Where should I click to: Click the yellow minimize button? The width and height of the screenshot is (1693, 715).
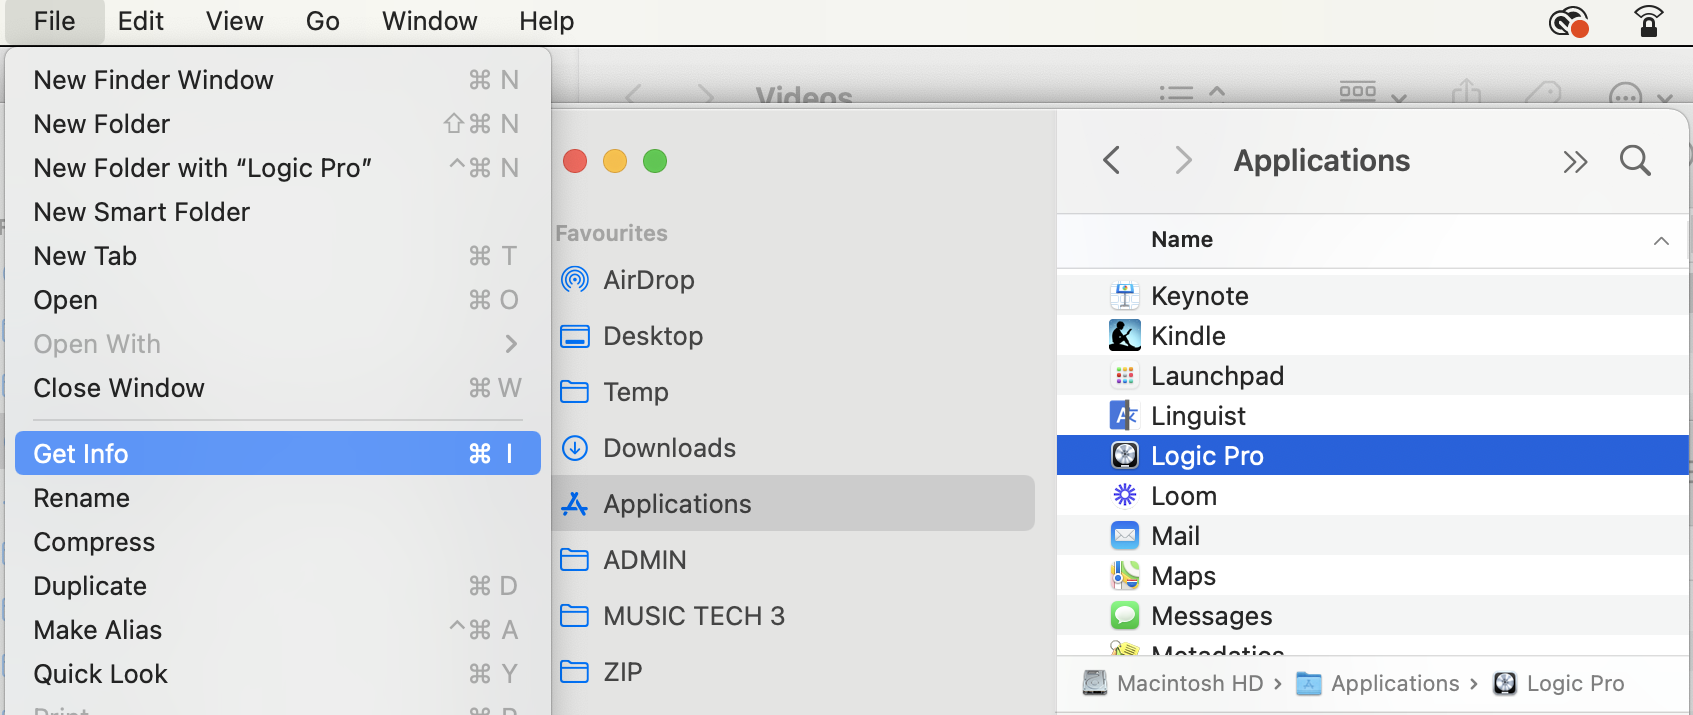[x=615, y=161]
